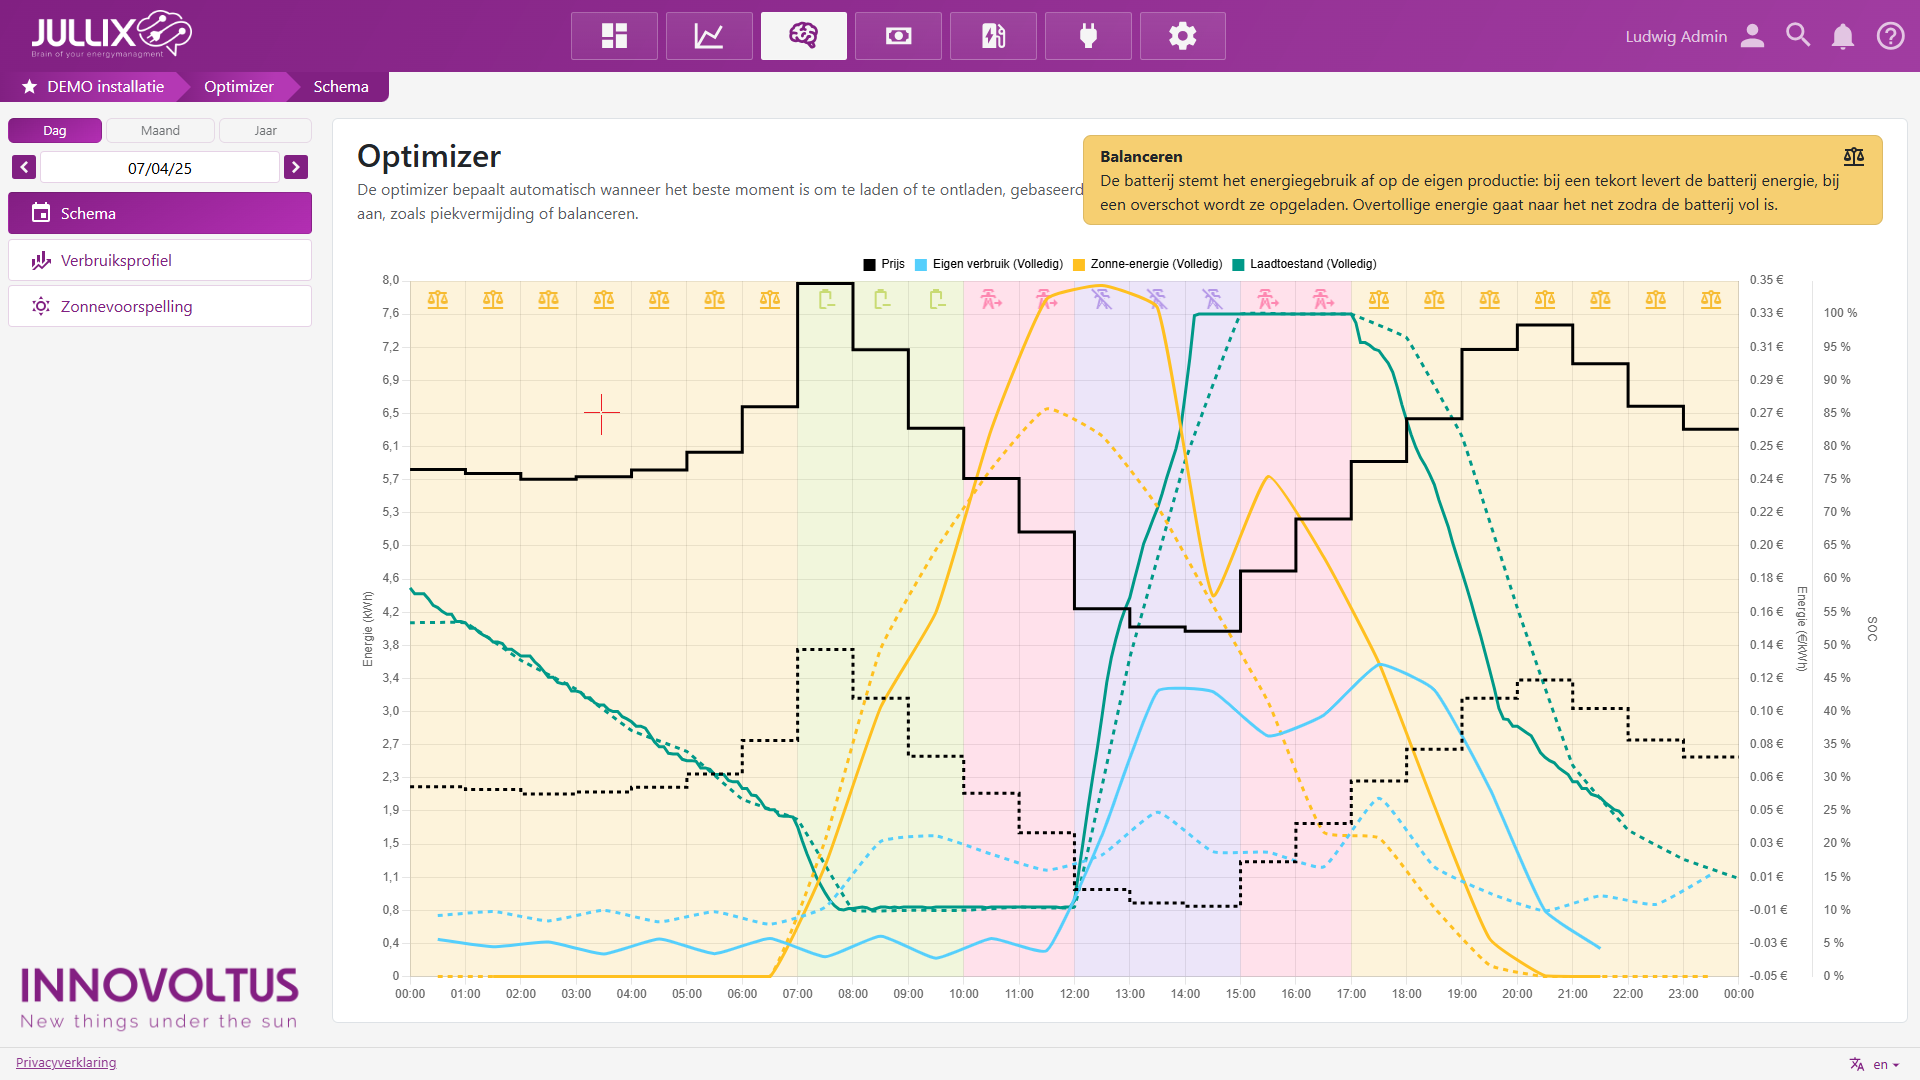The width and height of the screenshot is (1920, 1080).
Task: Click the notifications bell icon
Action: point(1842,36)
